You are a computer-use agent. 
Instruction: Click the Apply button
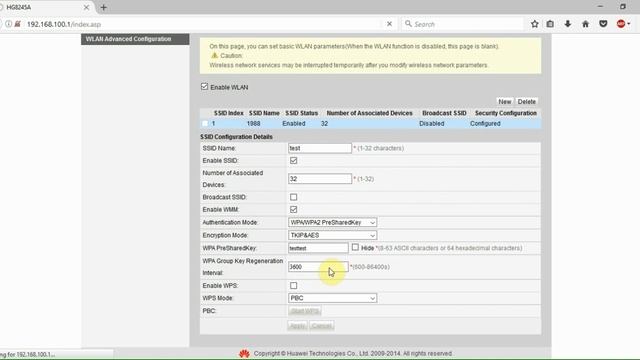pyautogui.click(x=297, y=326)
